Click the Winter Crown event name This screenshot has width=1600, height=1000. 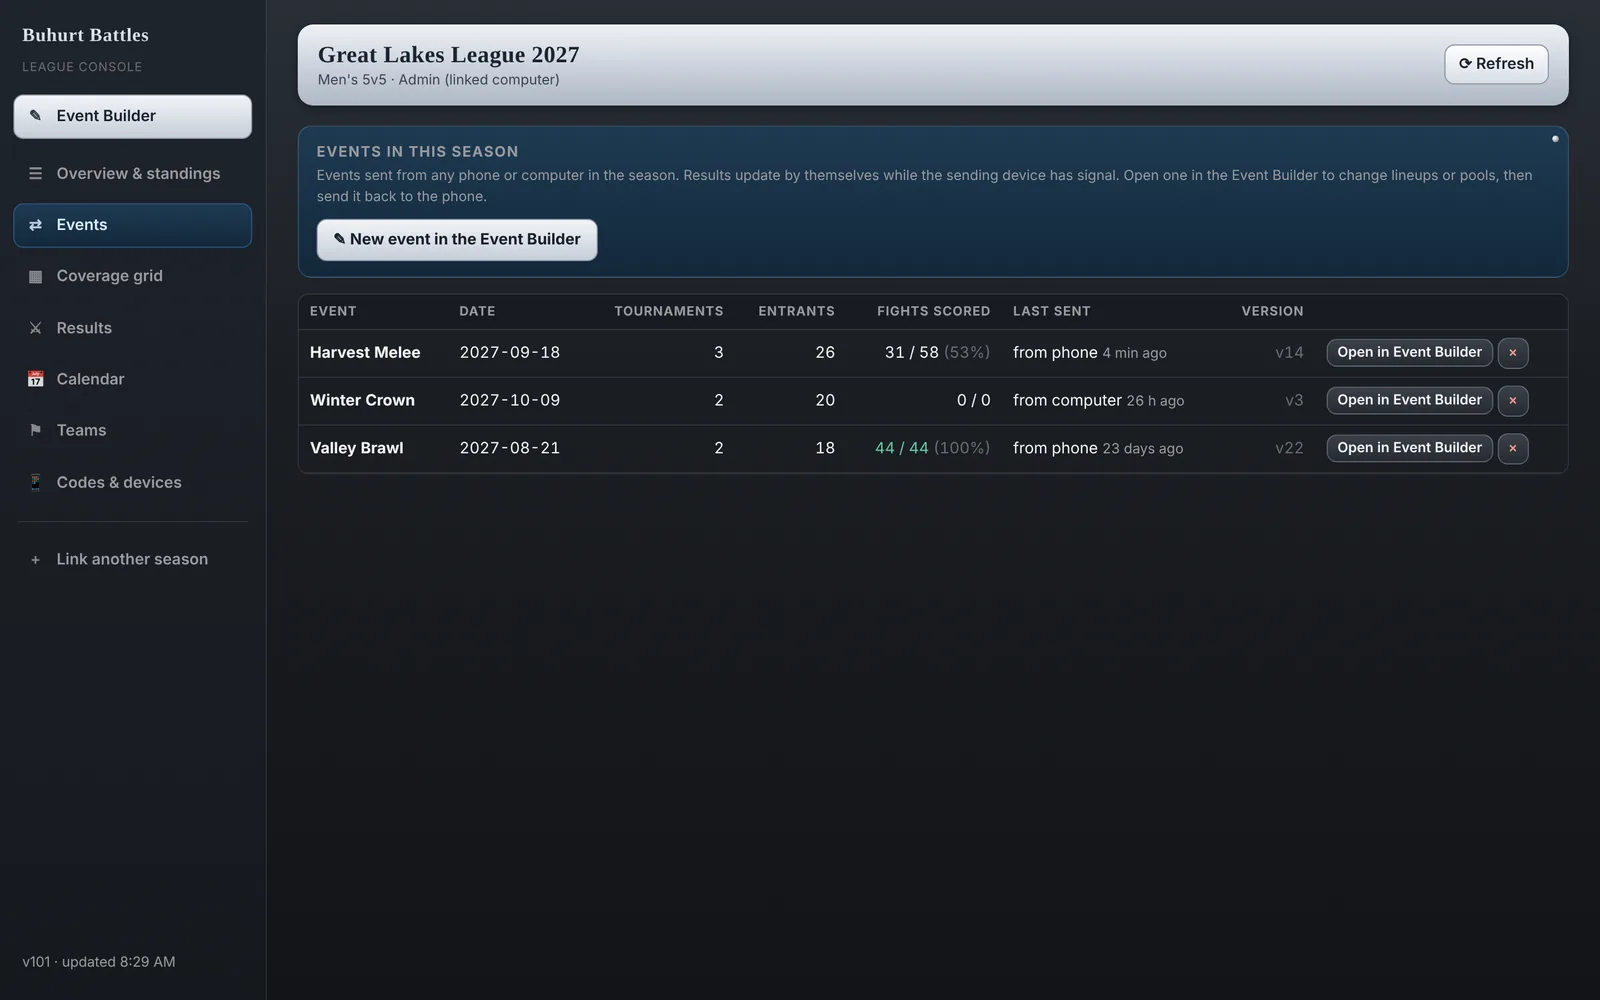click(362, 401)
